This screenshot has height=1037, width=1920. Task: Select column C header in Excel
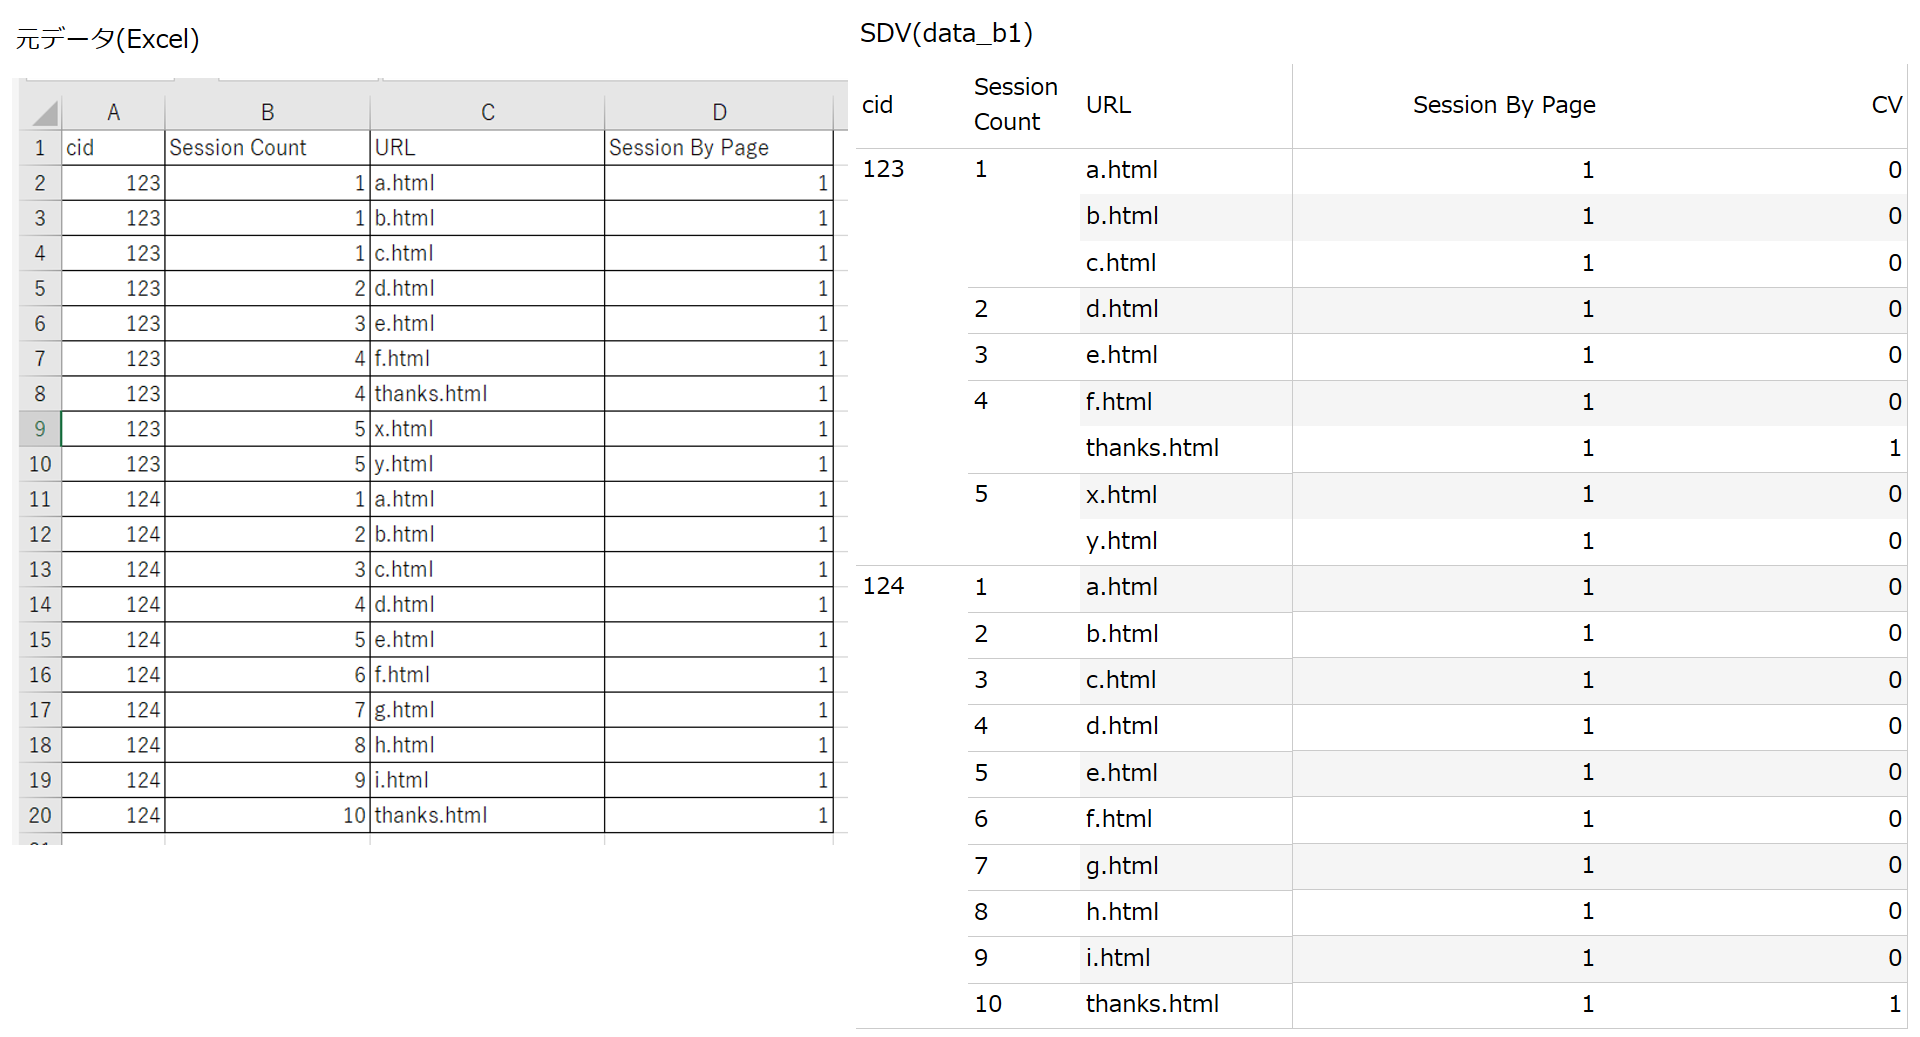487,112
